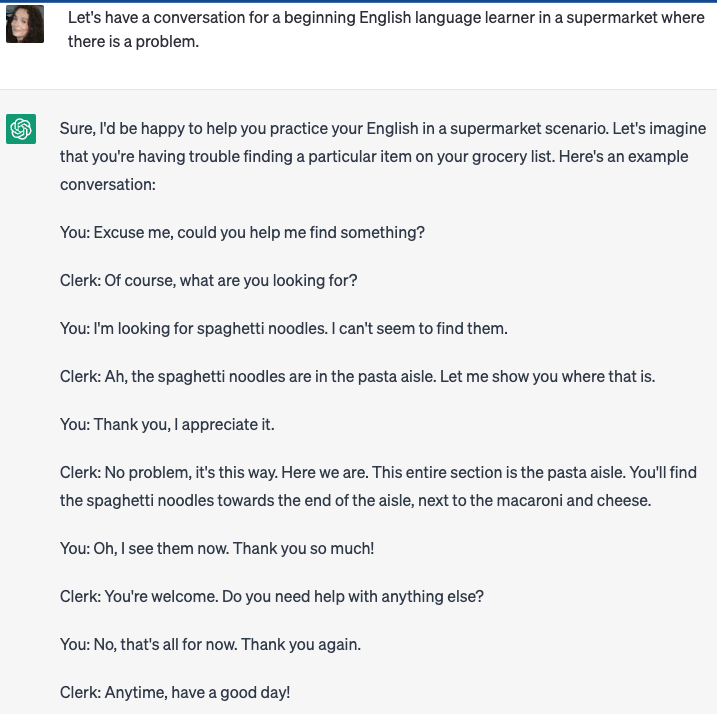Click the line 'Oh, I see them now'
This screenshot has height=714, width=717.
[x=217, y=548]
